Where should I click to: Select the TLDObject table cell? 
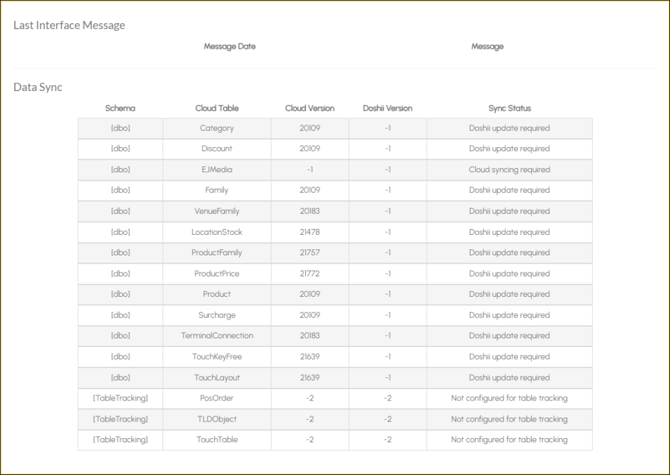point(217,419)
